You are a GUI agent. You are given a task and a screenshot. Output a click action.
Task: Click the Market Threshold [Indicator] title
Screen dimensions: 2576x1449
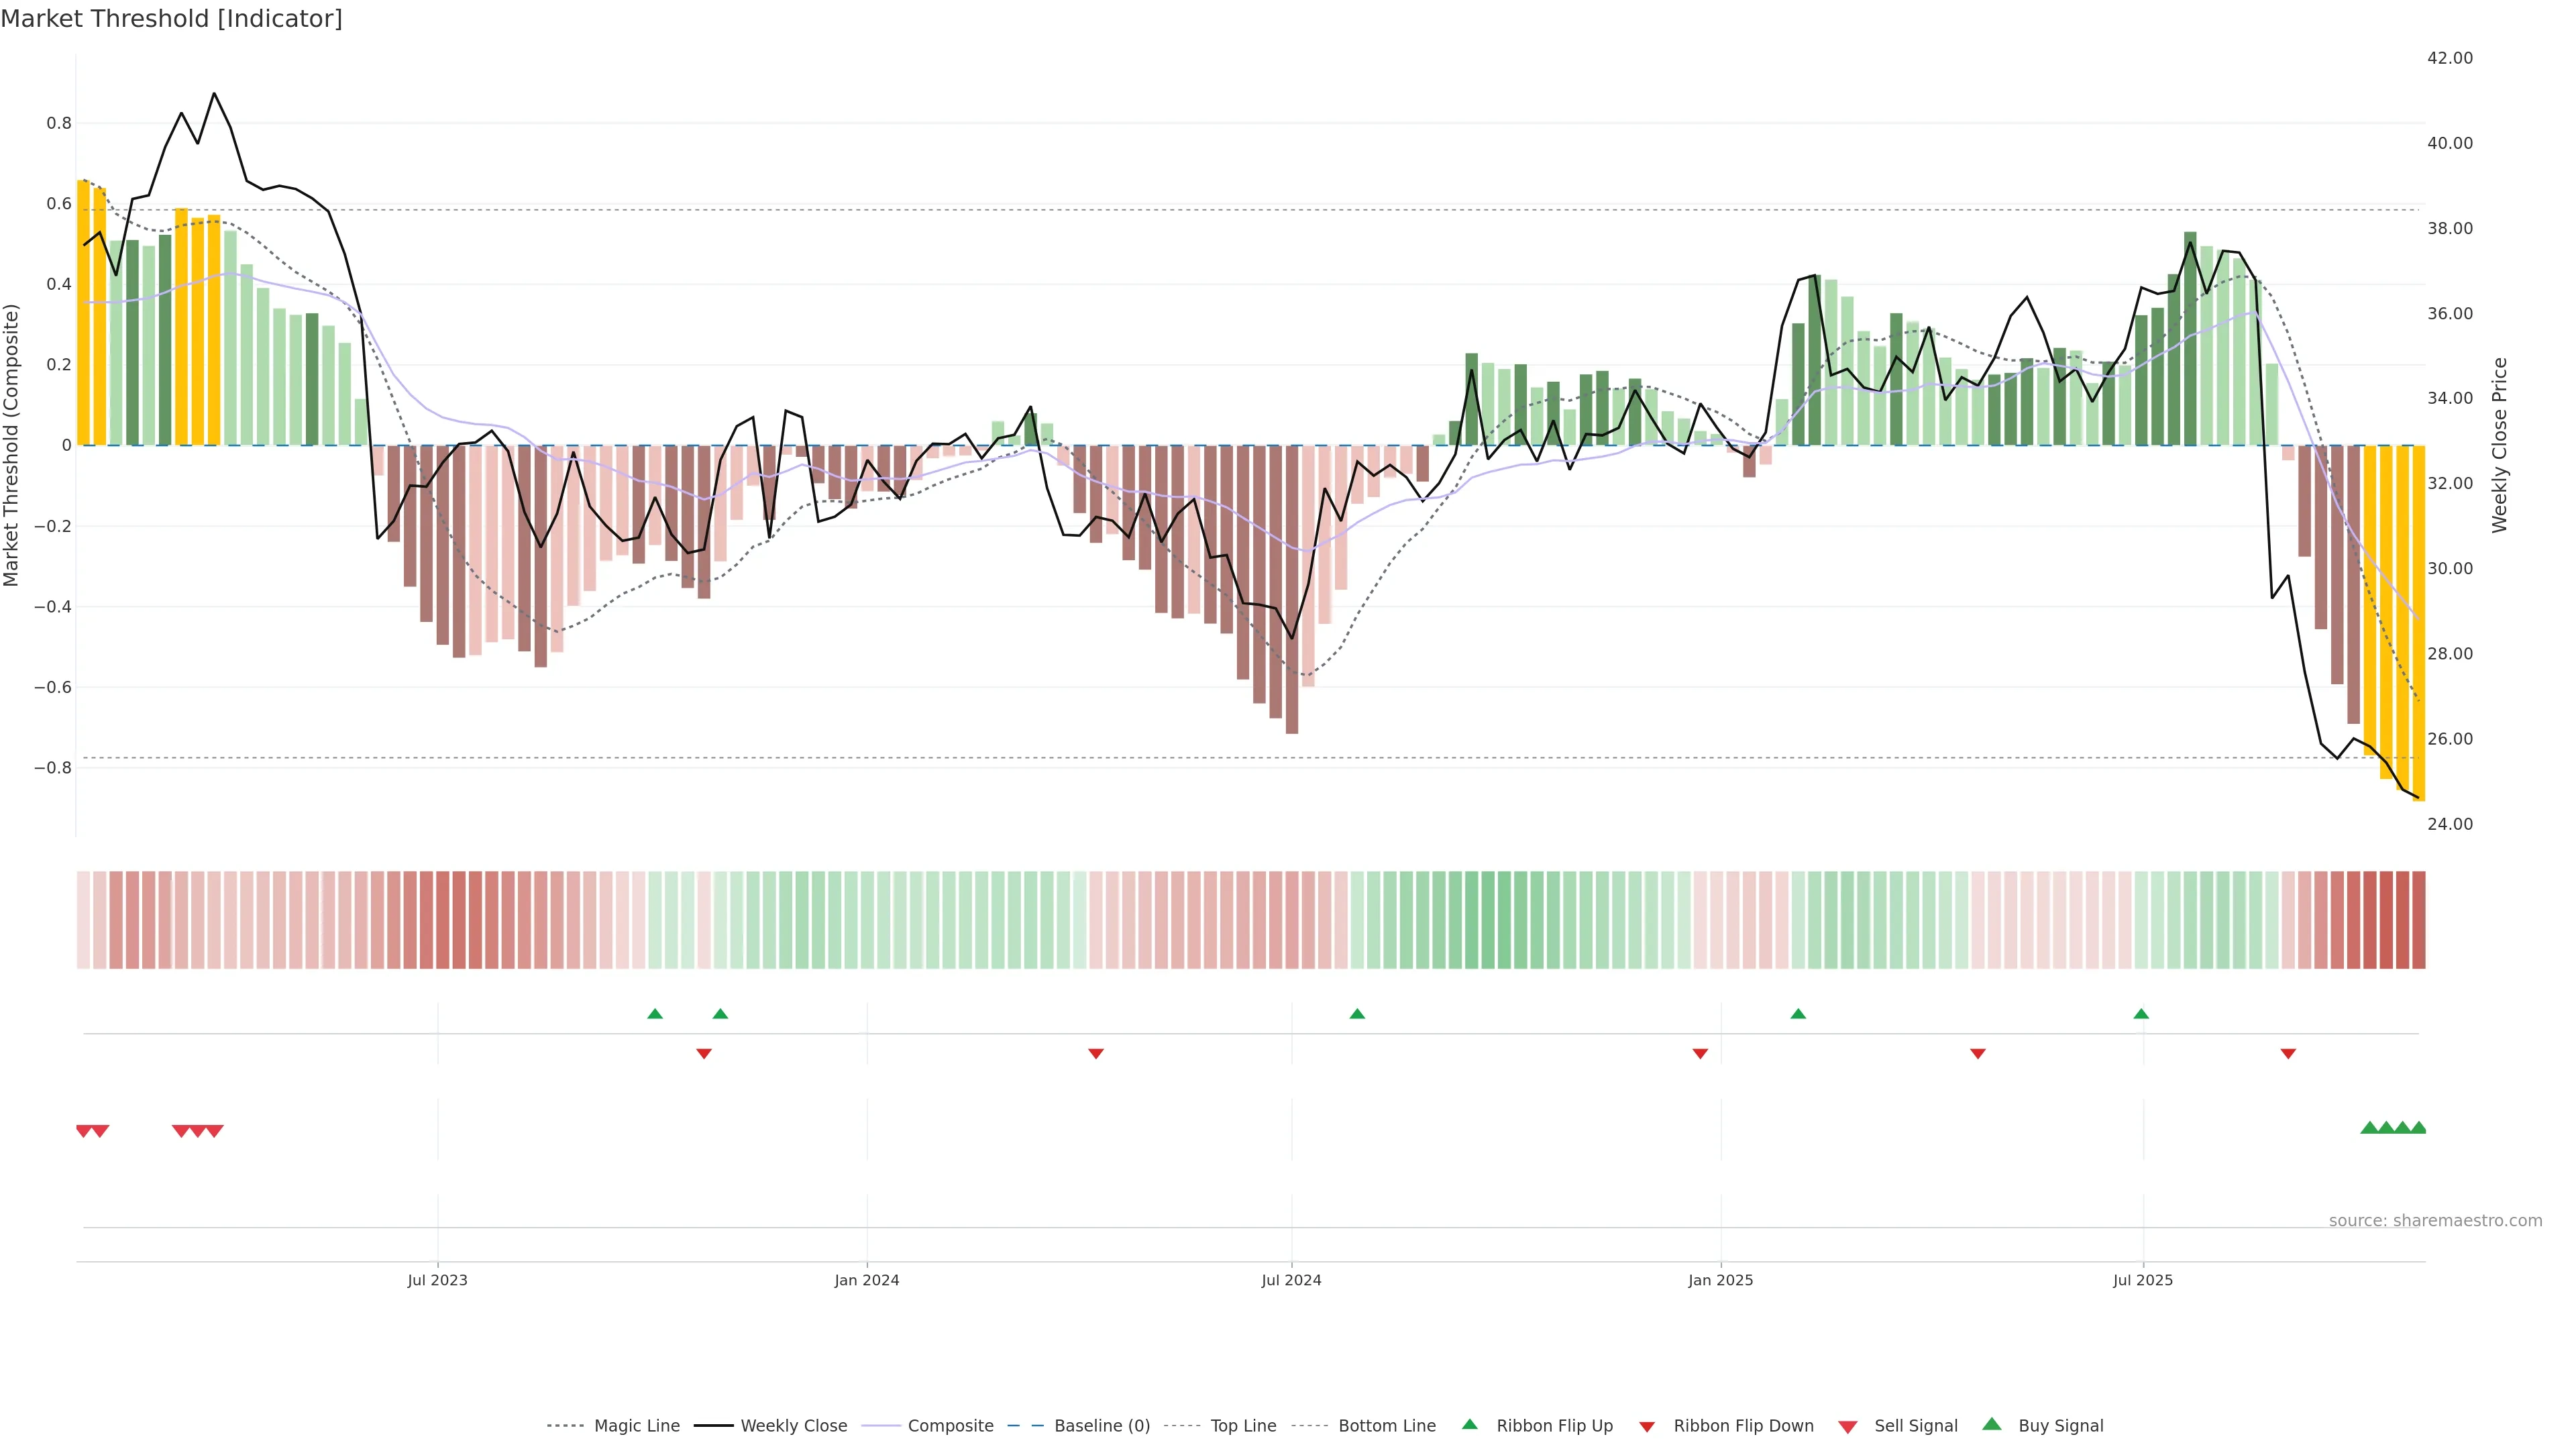(171, 19)
